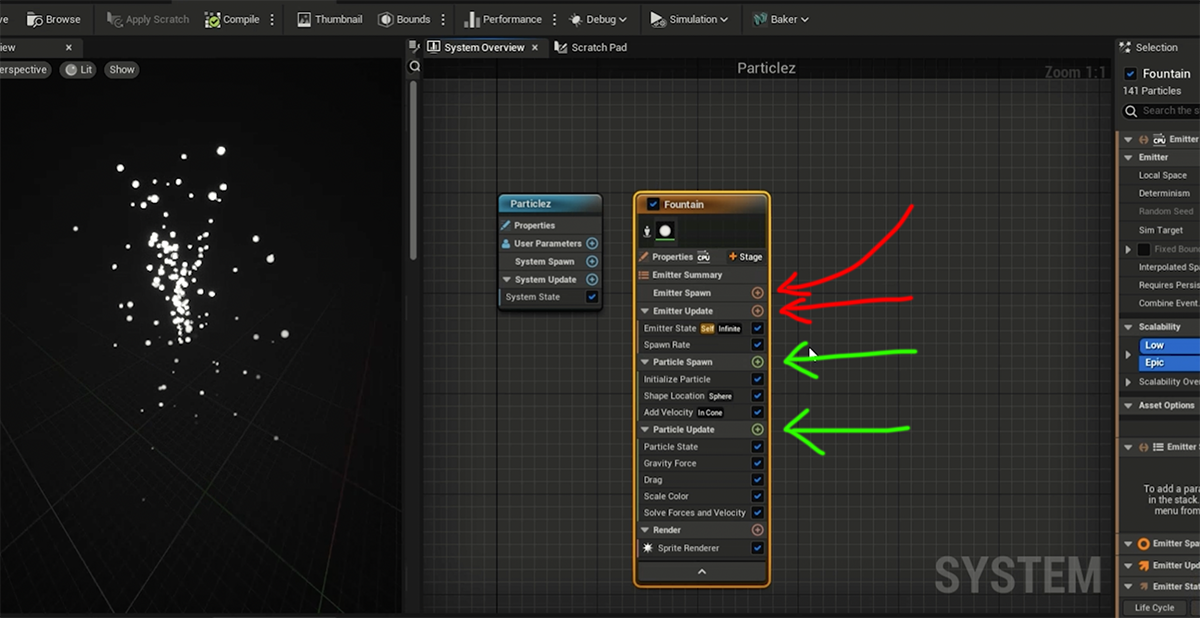
Task: Toggle Particle State module checkbox
Action: 757,447
